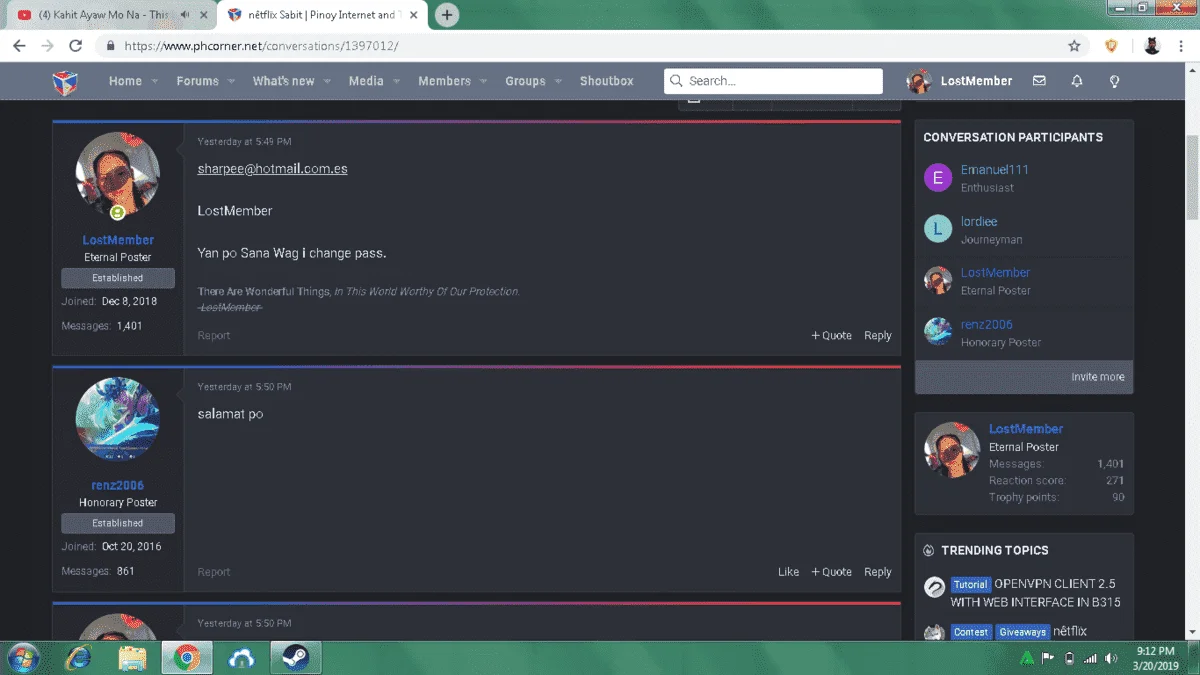Open the alerts bell icon

point(1077,81)
